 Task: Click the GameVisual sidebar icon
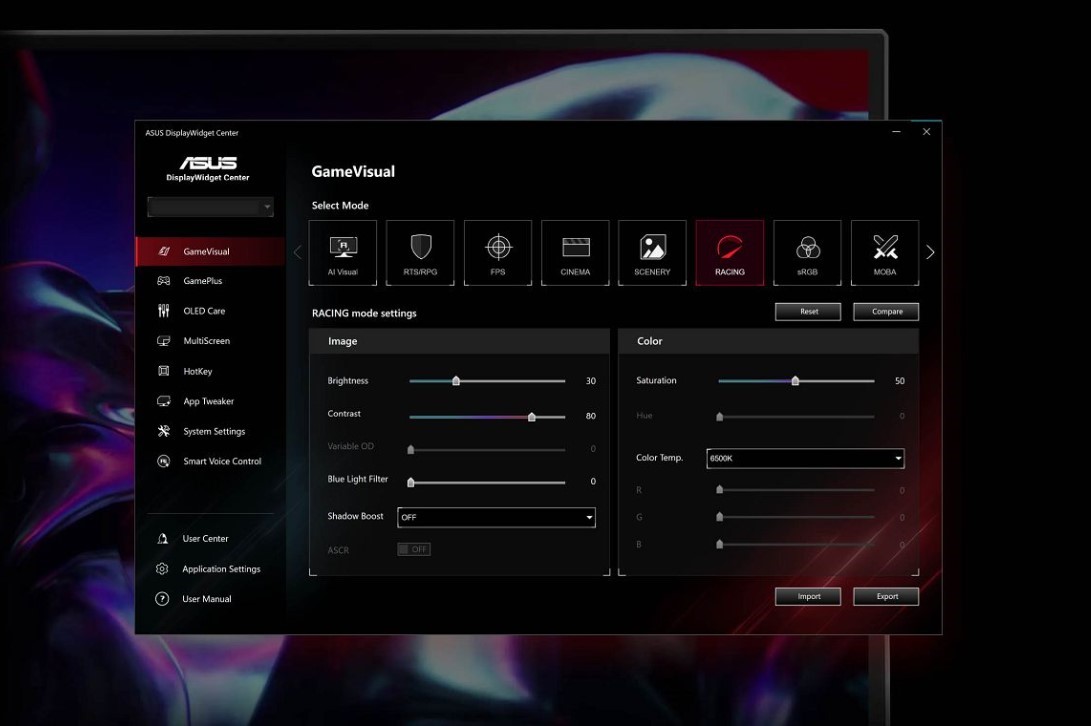[x=164, y=251]
